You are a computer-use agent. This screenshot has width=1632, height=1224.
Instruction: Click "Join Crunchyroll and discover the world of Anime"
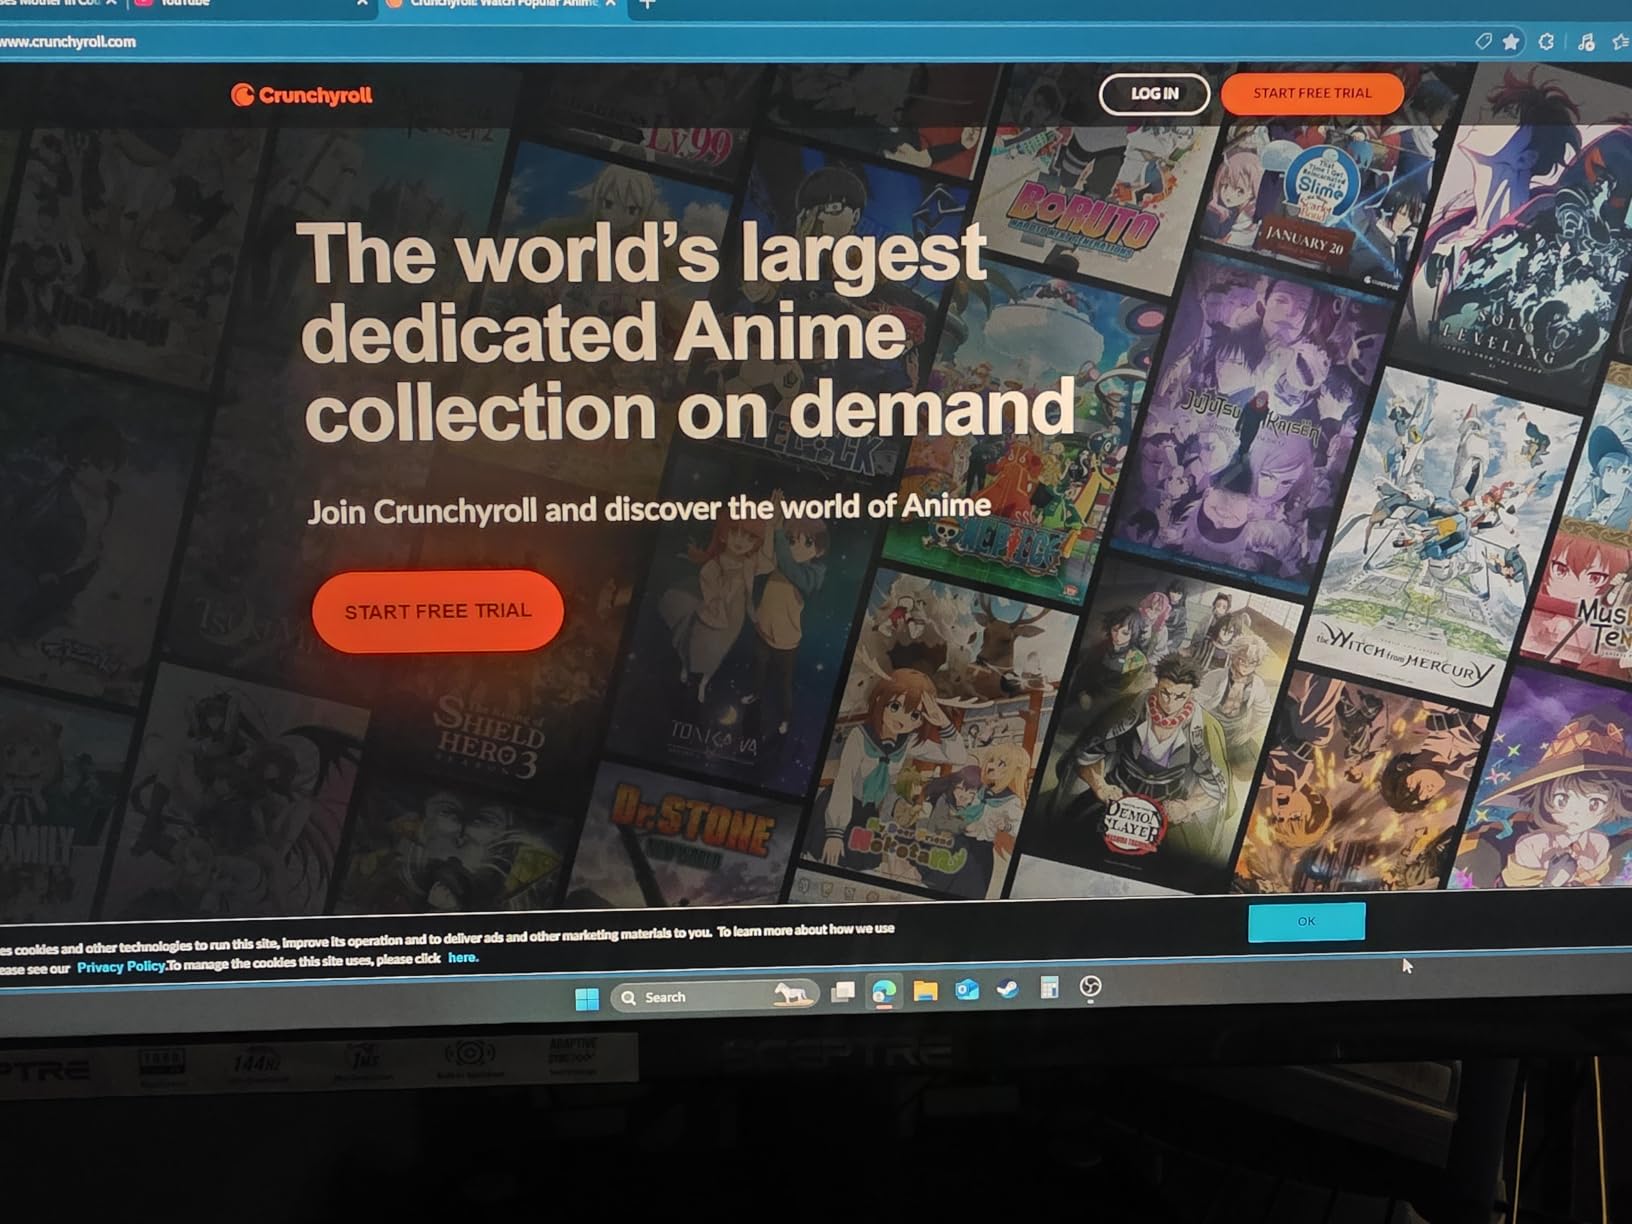(x=649, y=508)
